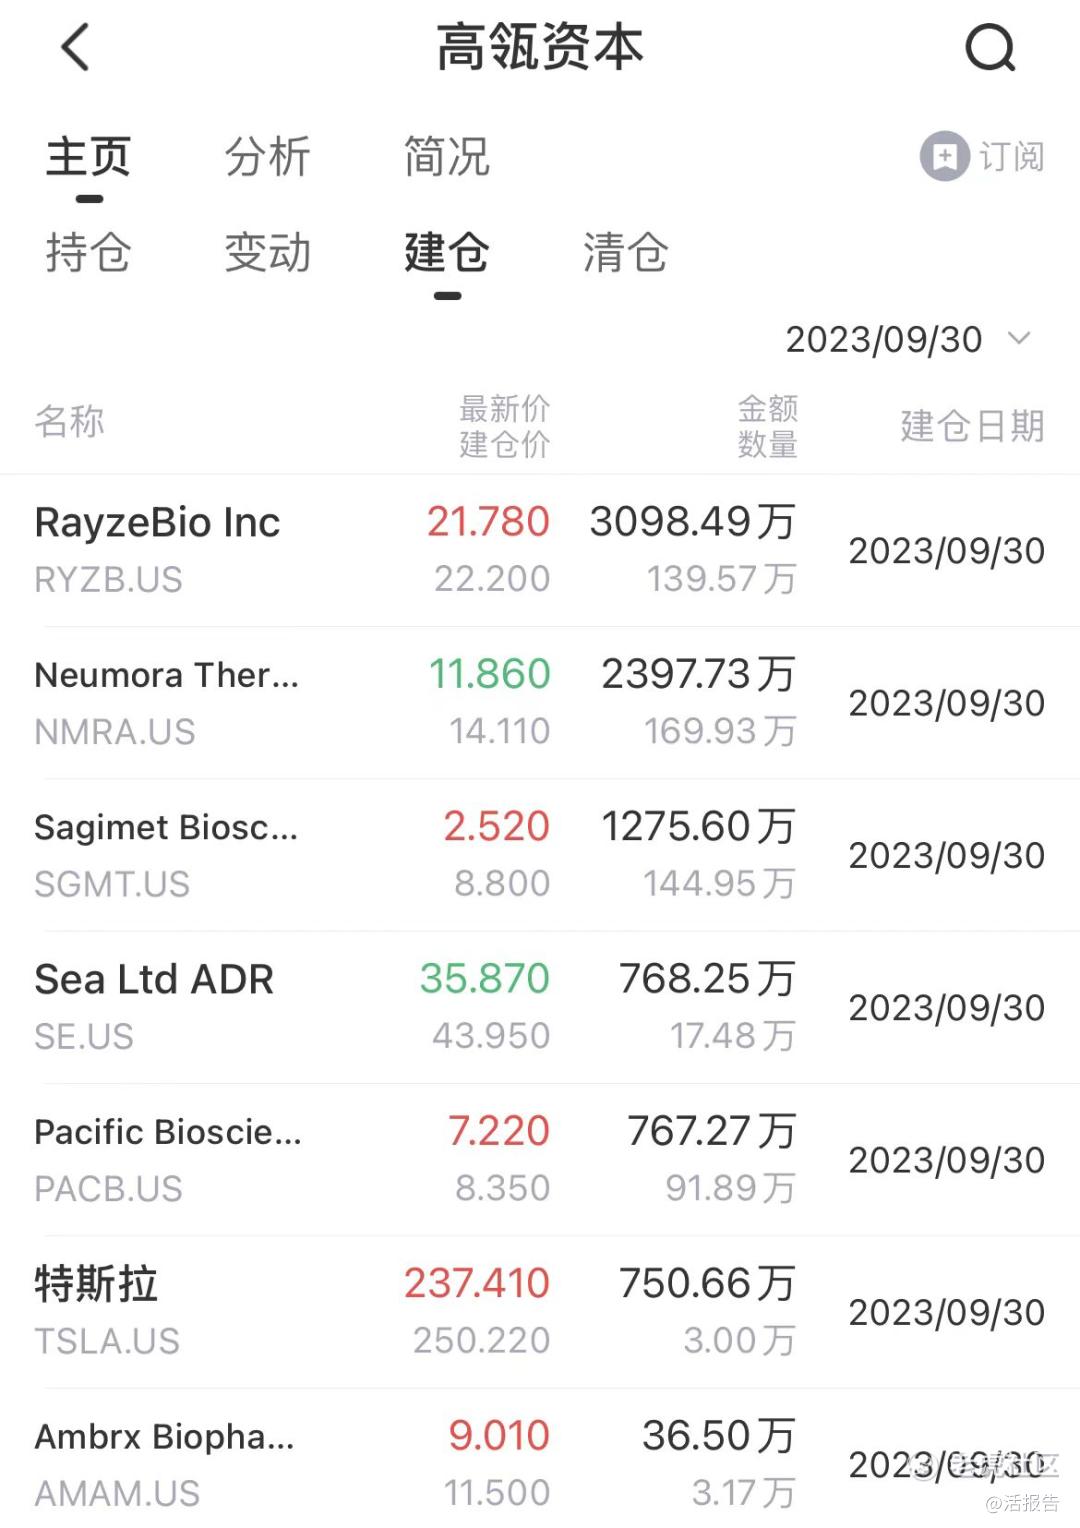
Task: Select the 主页 tab
Action: [88, 157]
